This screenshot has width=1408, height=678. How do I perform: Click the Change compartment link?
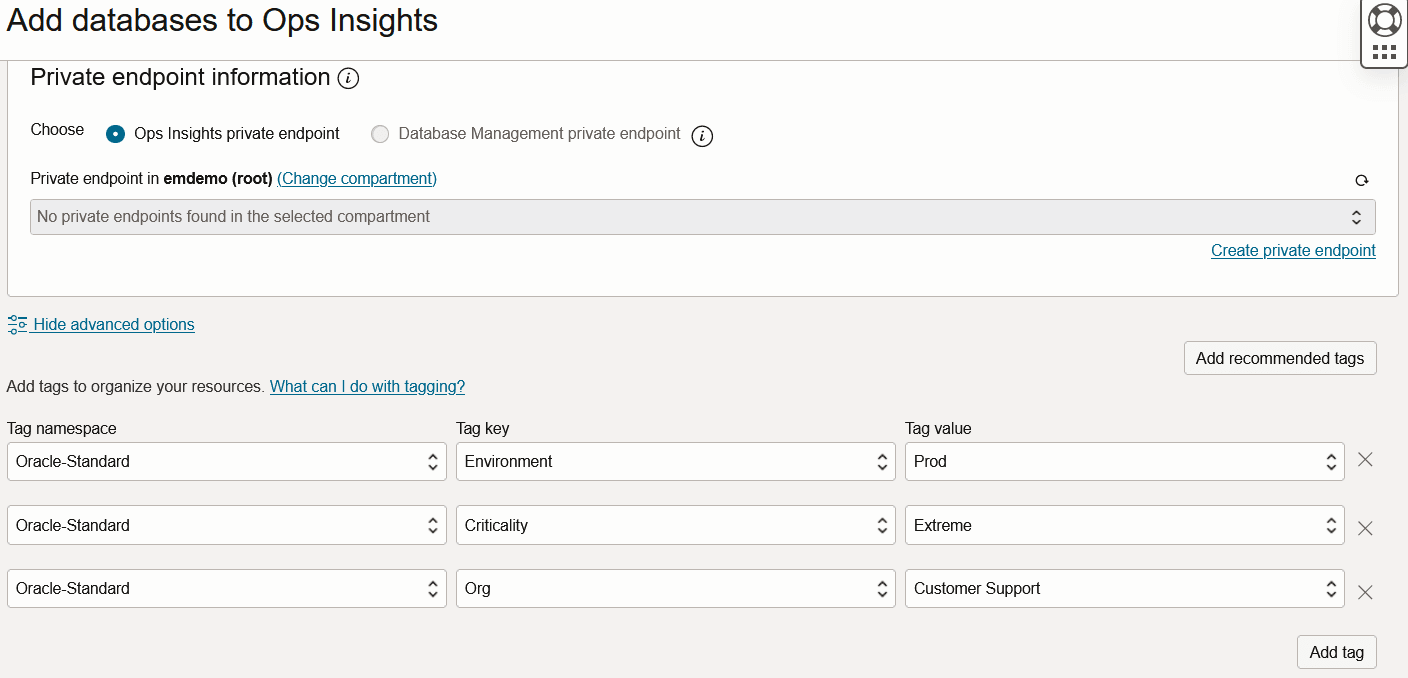(x=357, y=178)
